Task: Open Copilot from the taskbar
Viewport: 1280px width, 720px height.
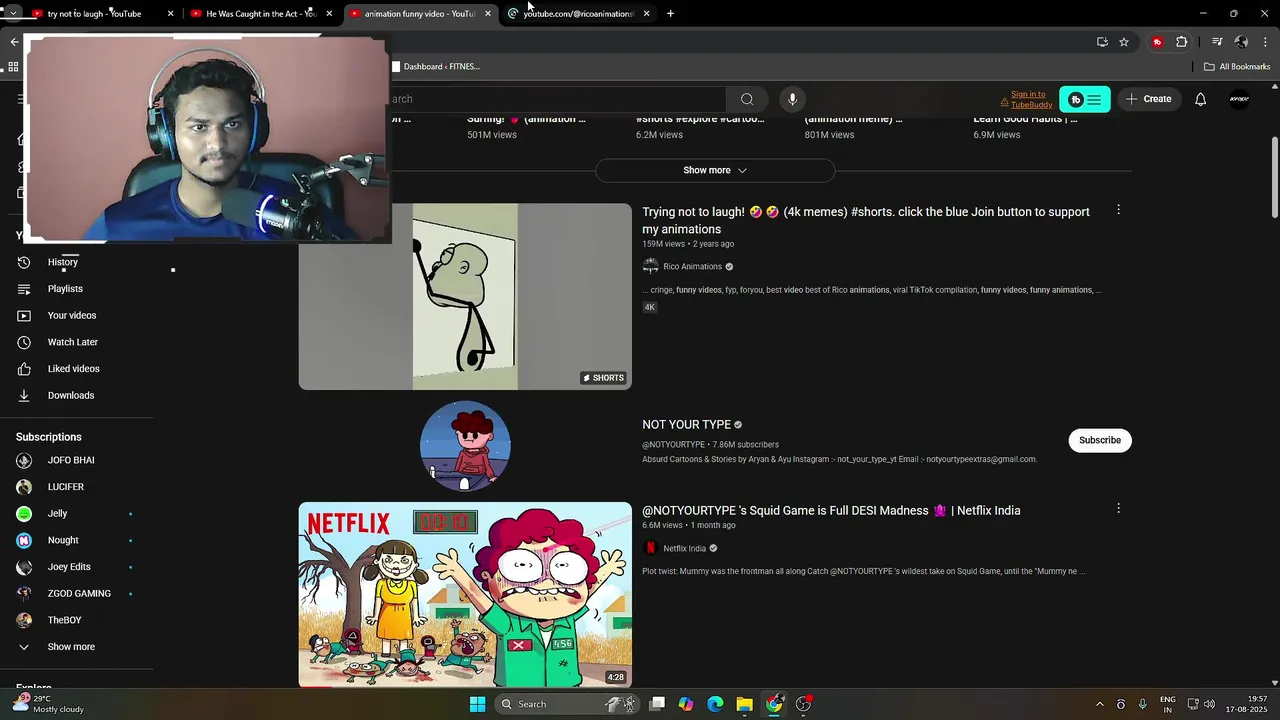Action: (x=685, y=704)
